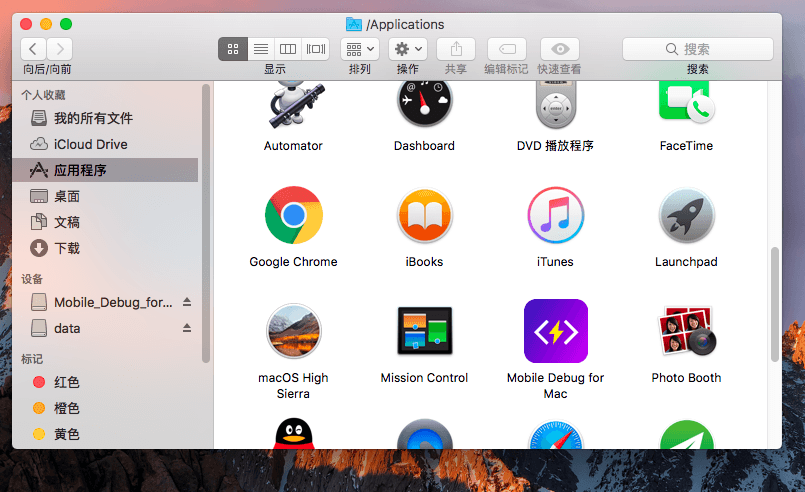Click the Mission Control label
This screenshot has width=805, height=492.
(424, 378)
